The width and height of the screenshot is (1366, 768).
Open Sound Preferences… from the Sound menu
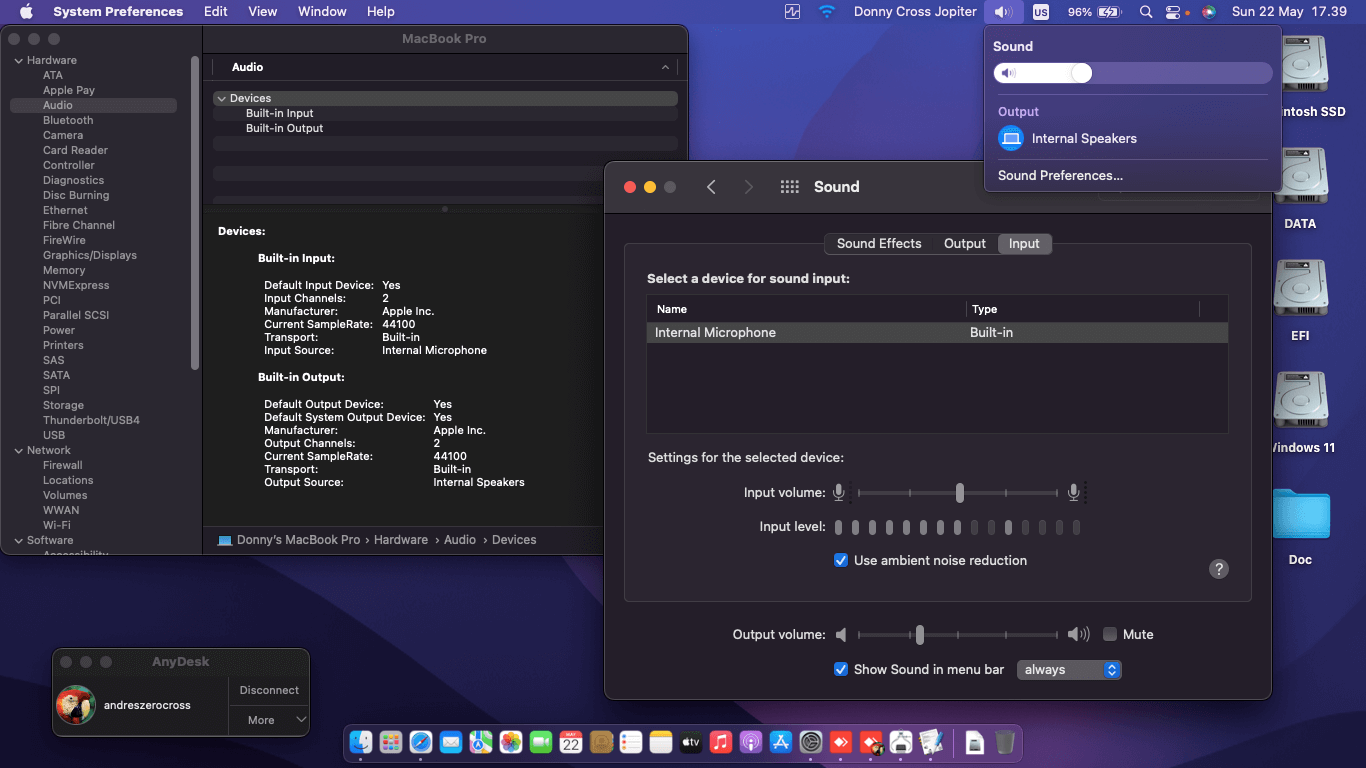1060,175
